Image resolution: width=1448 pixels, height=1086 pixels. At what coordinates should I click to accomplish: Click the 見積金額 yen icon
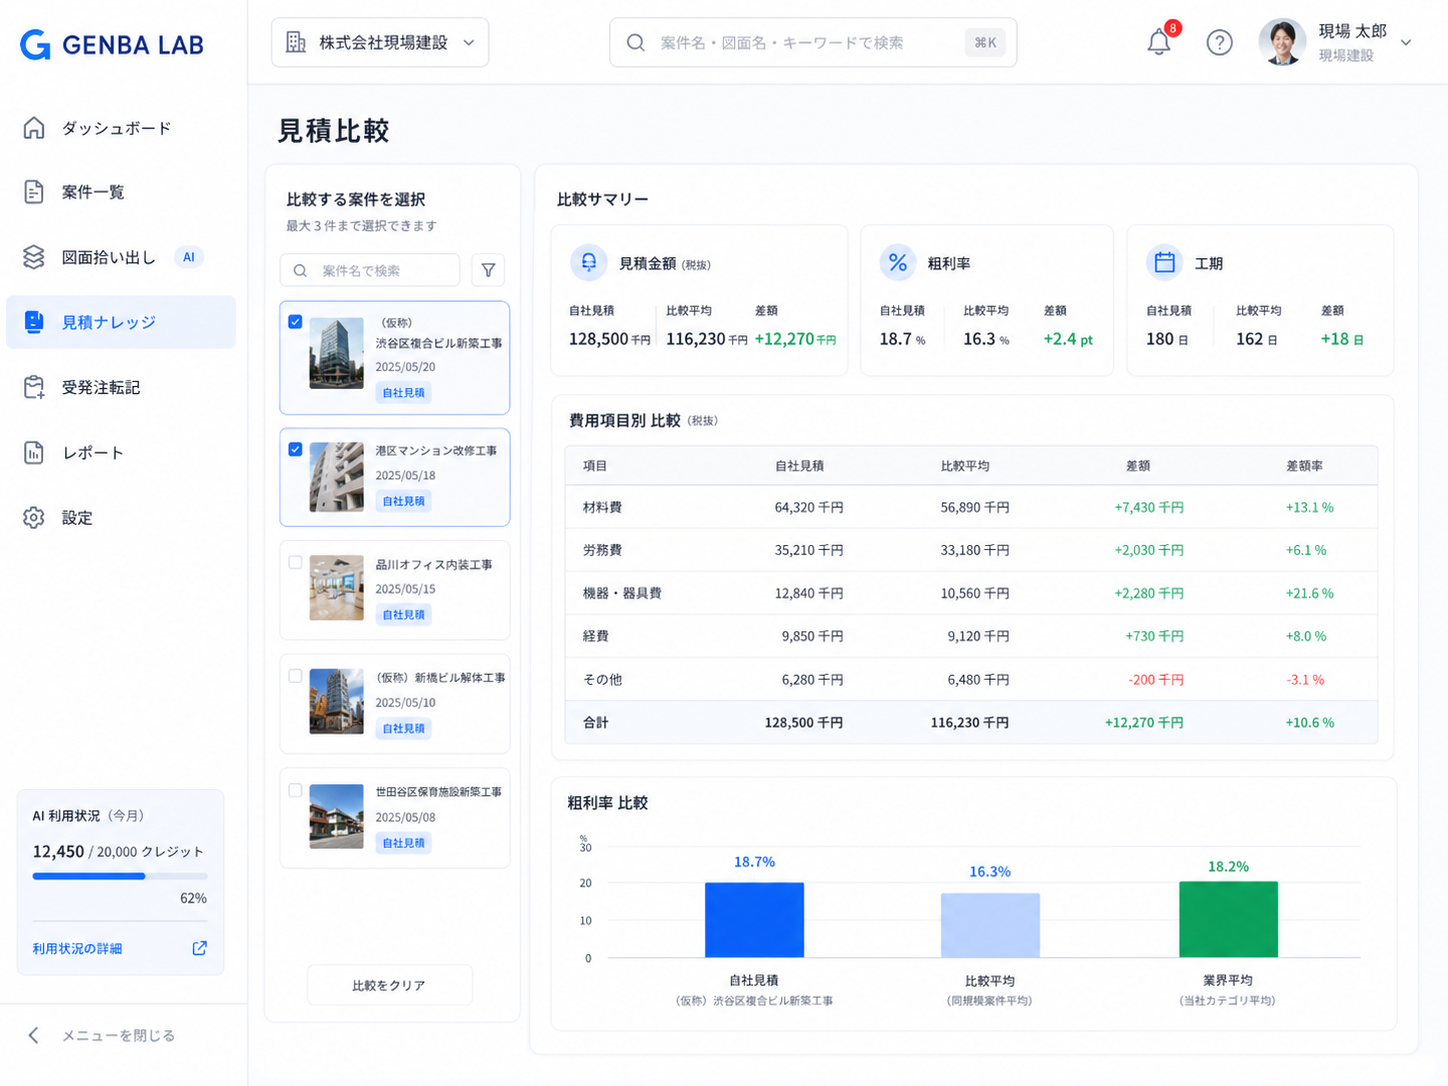click(589, 262)
